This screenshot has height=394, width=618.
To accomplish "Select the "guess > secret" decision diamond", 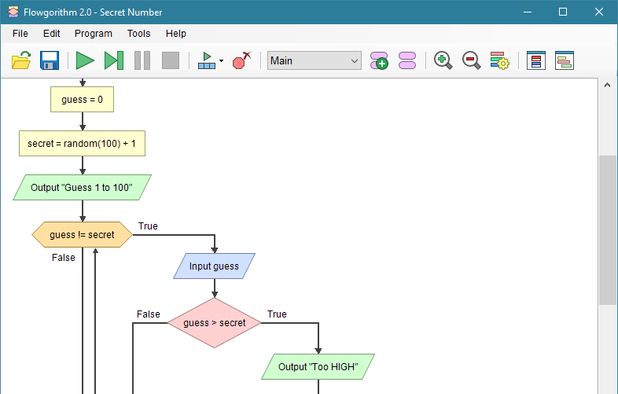I will click(x=214, y=323).
